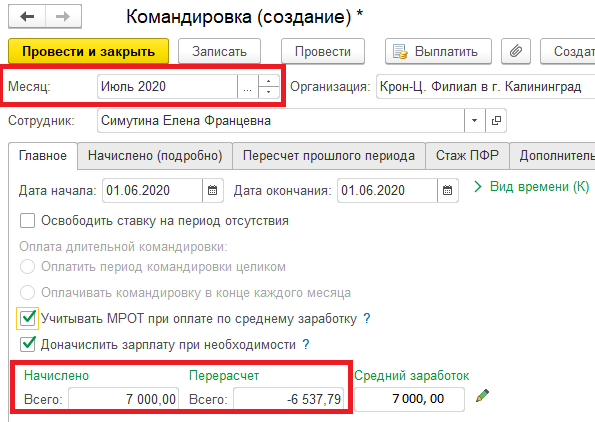Uncheck Учитывать МРОТ при оплате checkbox

pyautogui.click(x=27, y=318)
